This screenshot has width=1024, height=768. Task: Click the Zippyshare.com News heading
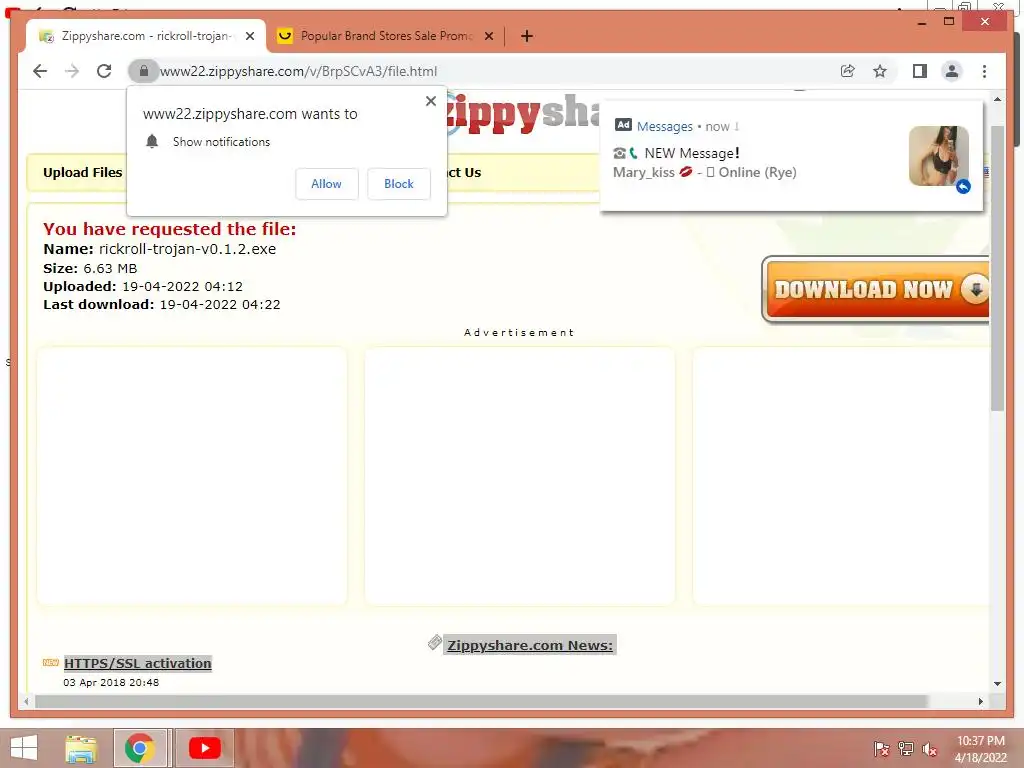point(530,645)
